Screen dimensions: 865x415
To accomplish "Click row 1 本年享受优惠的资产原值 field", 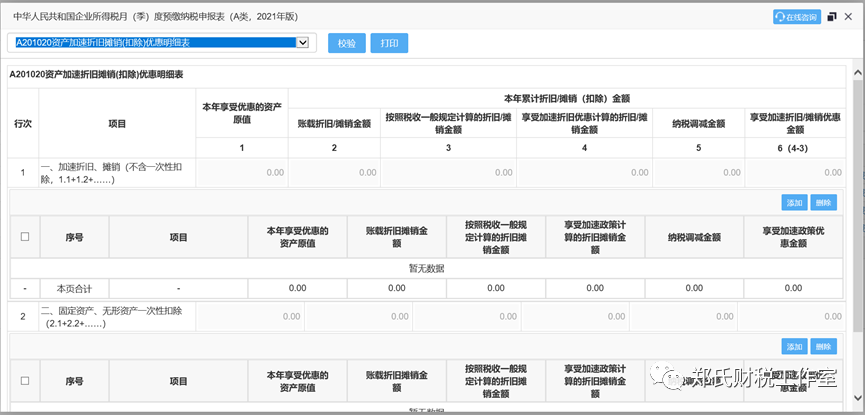I will pos(242,173).
